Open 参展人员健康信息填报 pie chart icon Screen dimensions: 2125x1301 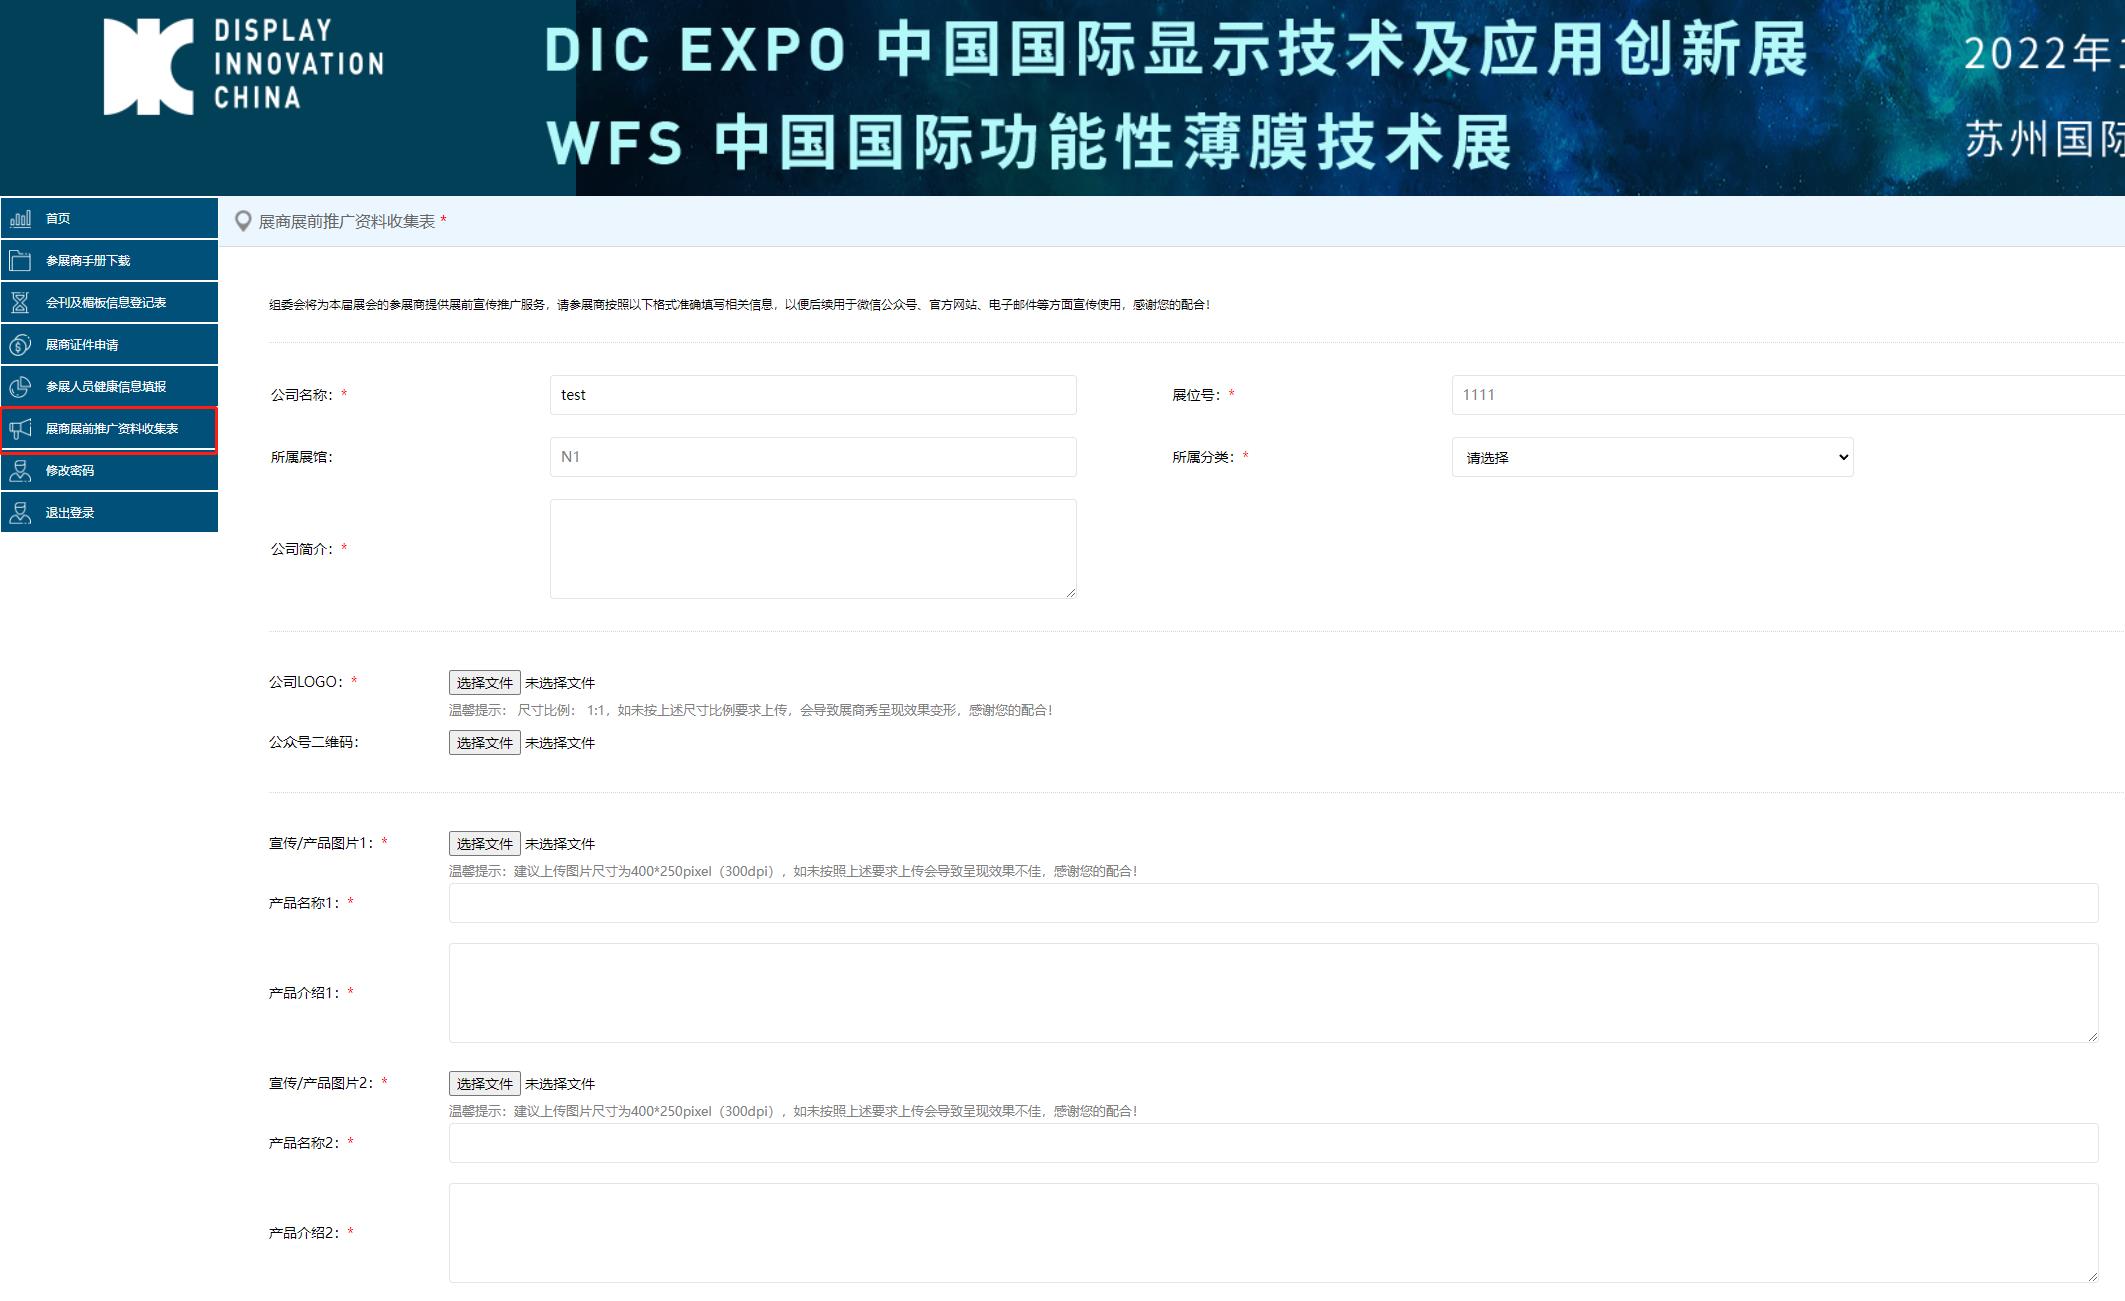(x=20, y=385)
